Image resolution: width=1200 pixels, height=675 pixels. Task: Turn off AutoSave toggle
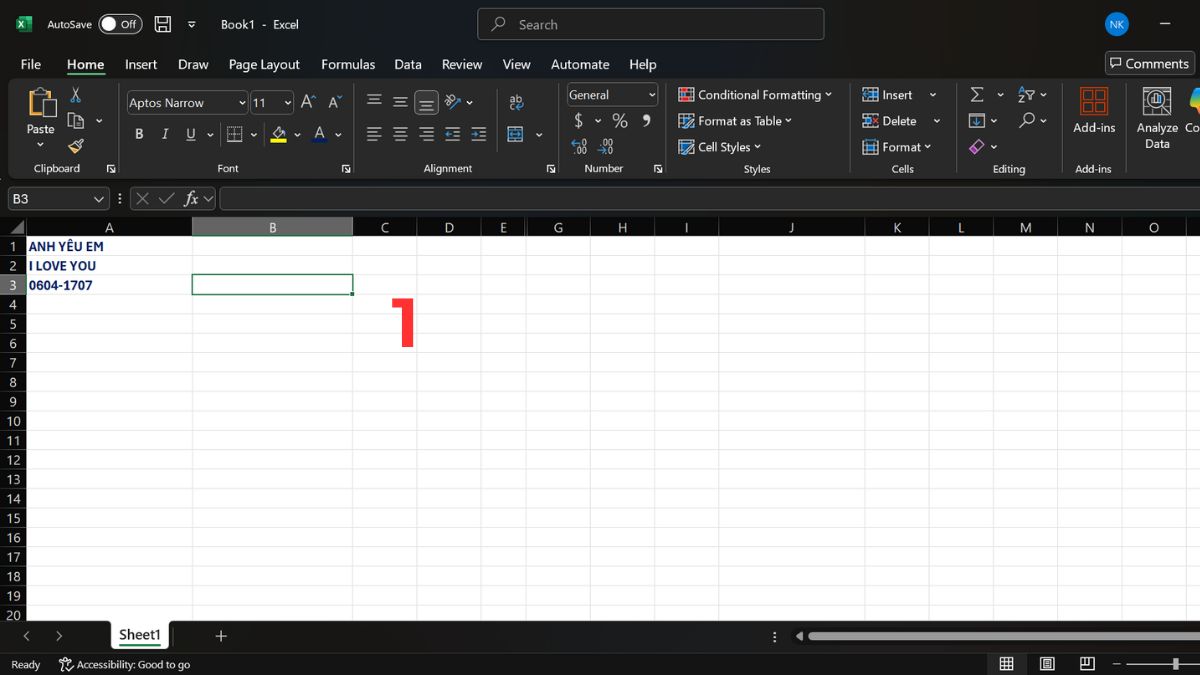click(120, 23)
